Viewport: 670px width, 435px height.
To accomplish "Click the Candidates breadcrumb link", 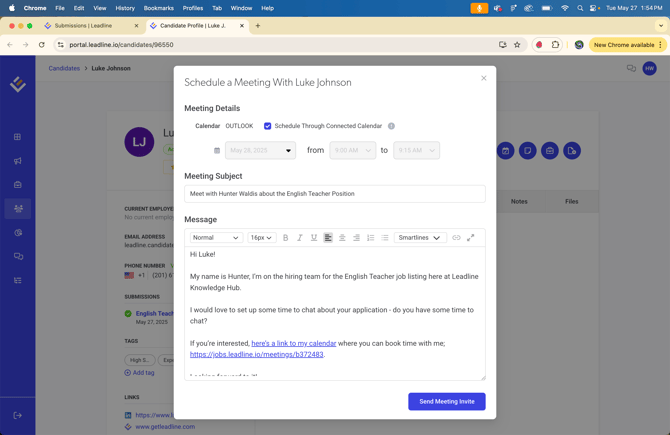I will coord(64,68).
